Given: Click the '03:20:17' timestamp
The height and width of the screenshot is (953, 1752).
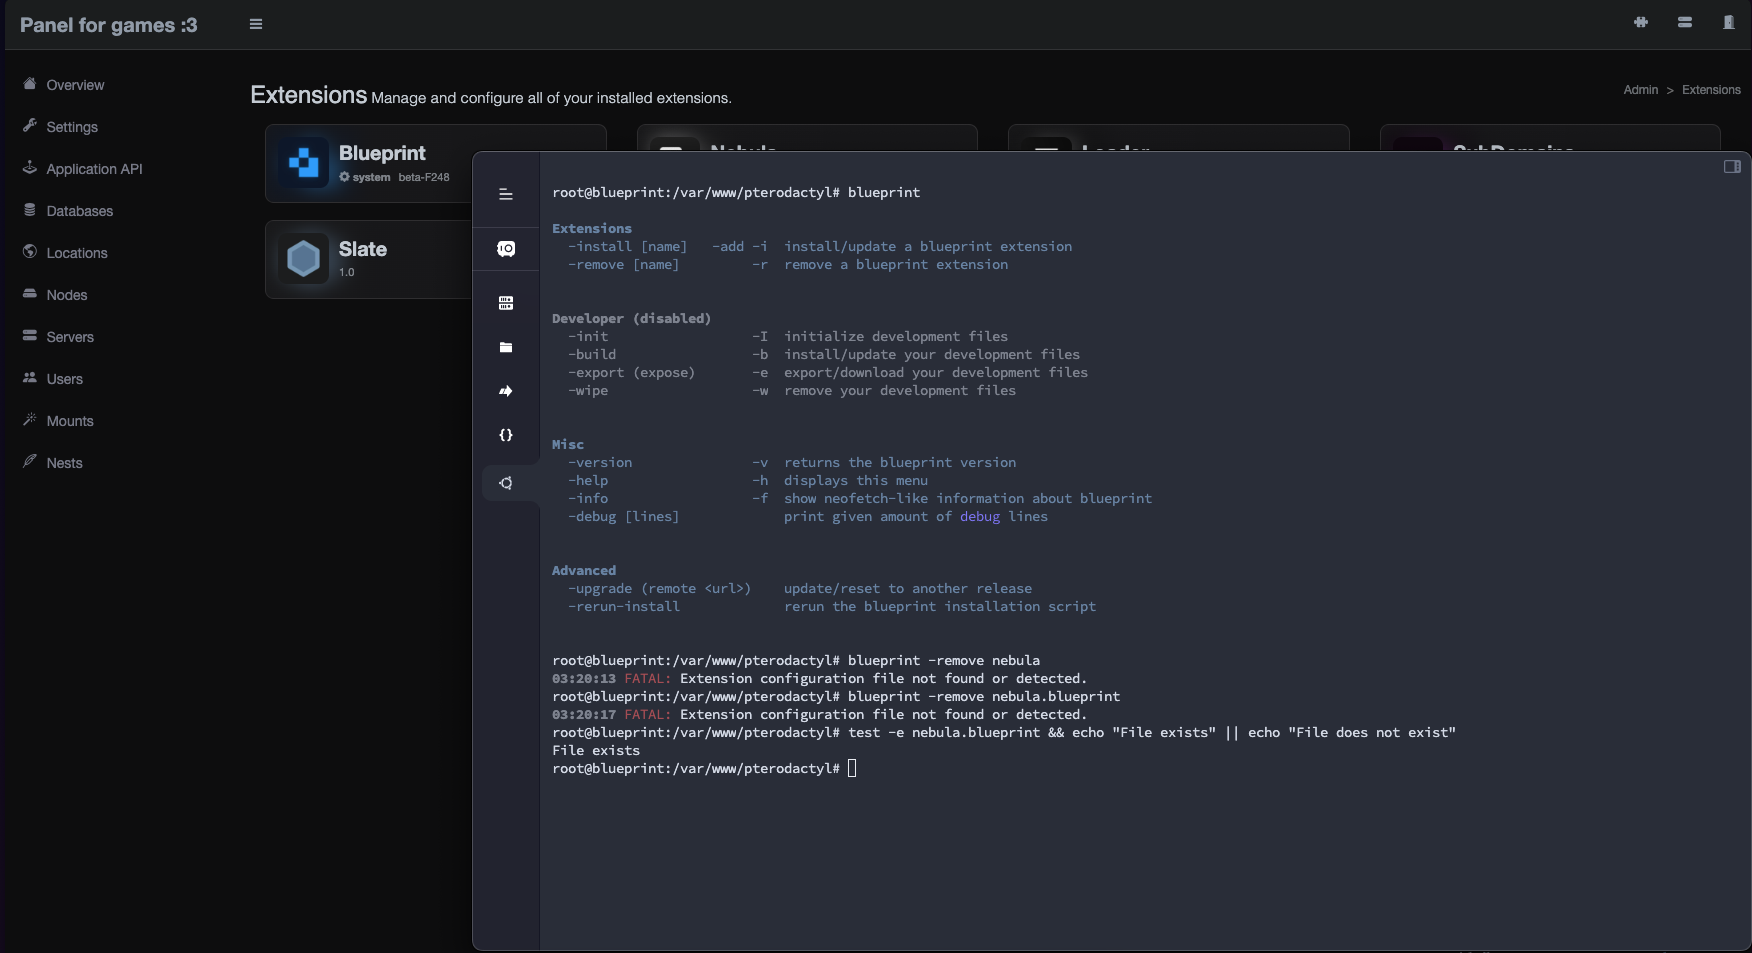Looking at the screenshot, I should coord(584,714).
